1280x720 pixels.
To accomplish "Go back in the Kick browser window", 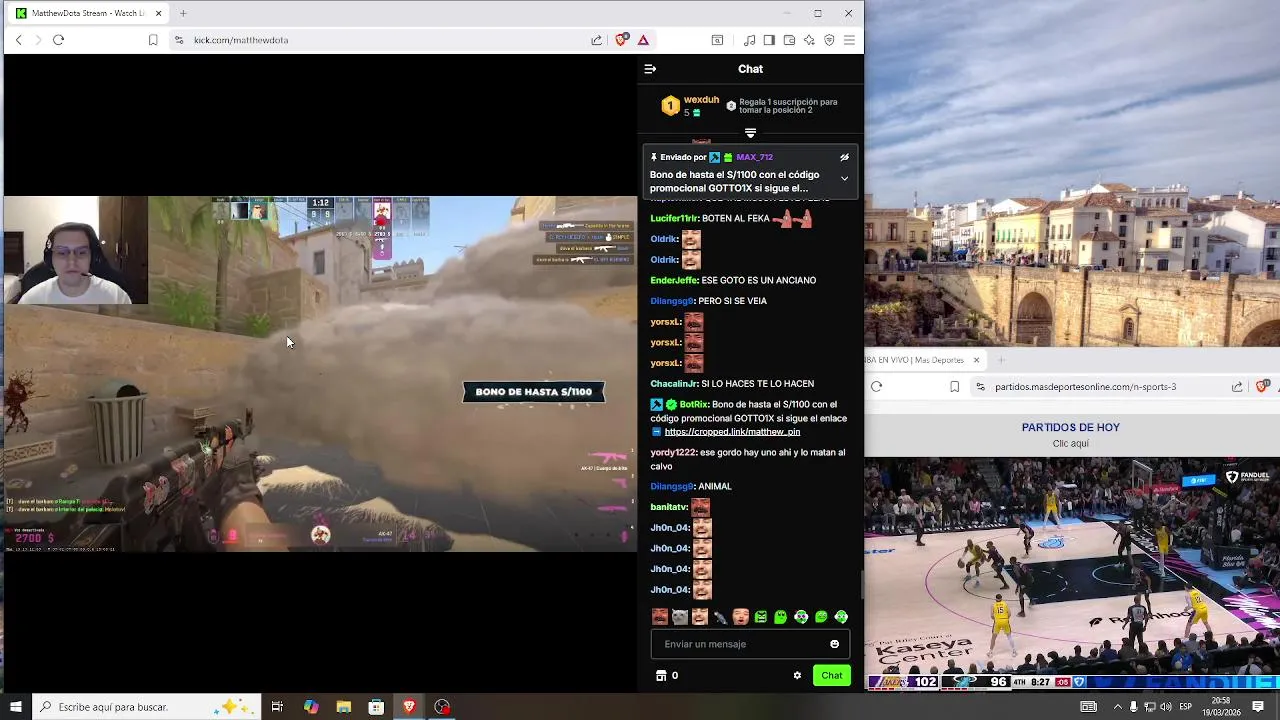I will click(18, 40).
